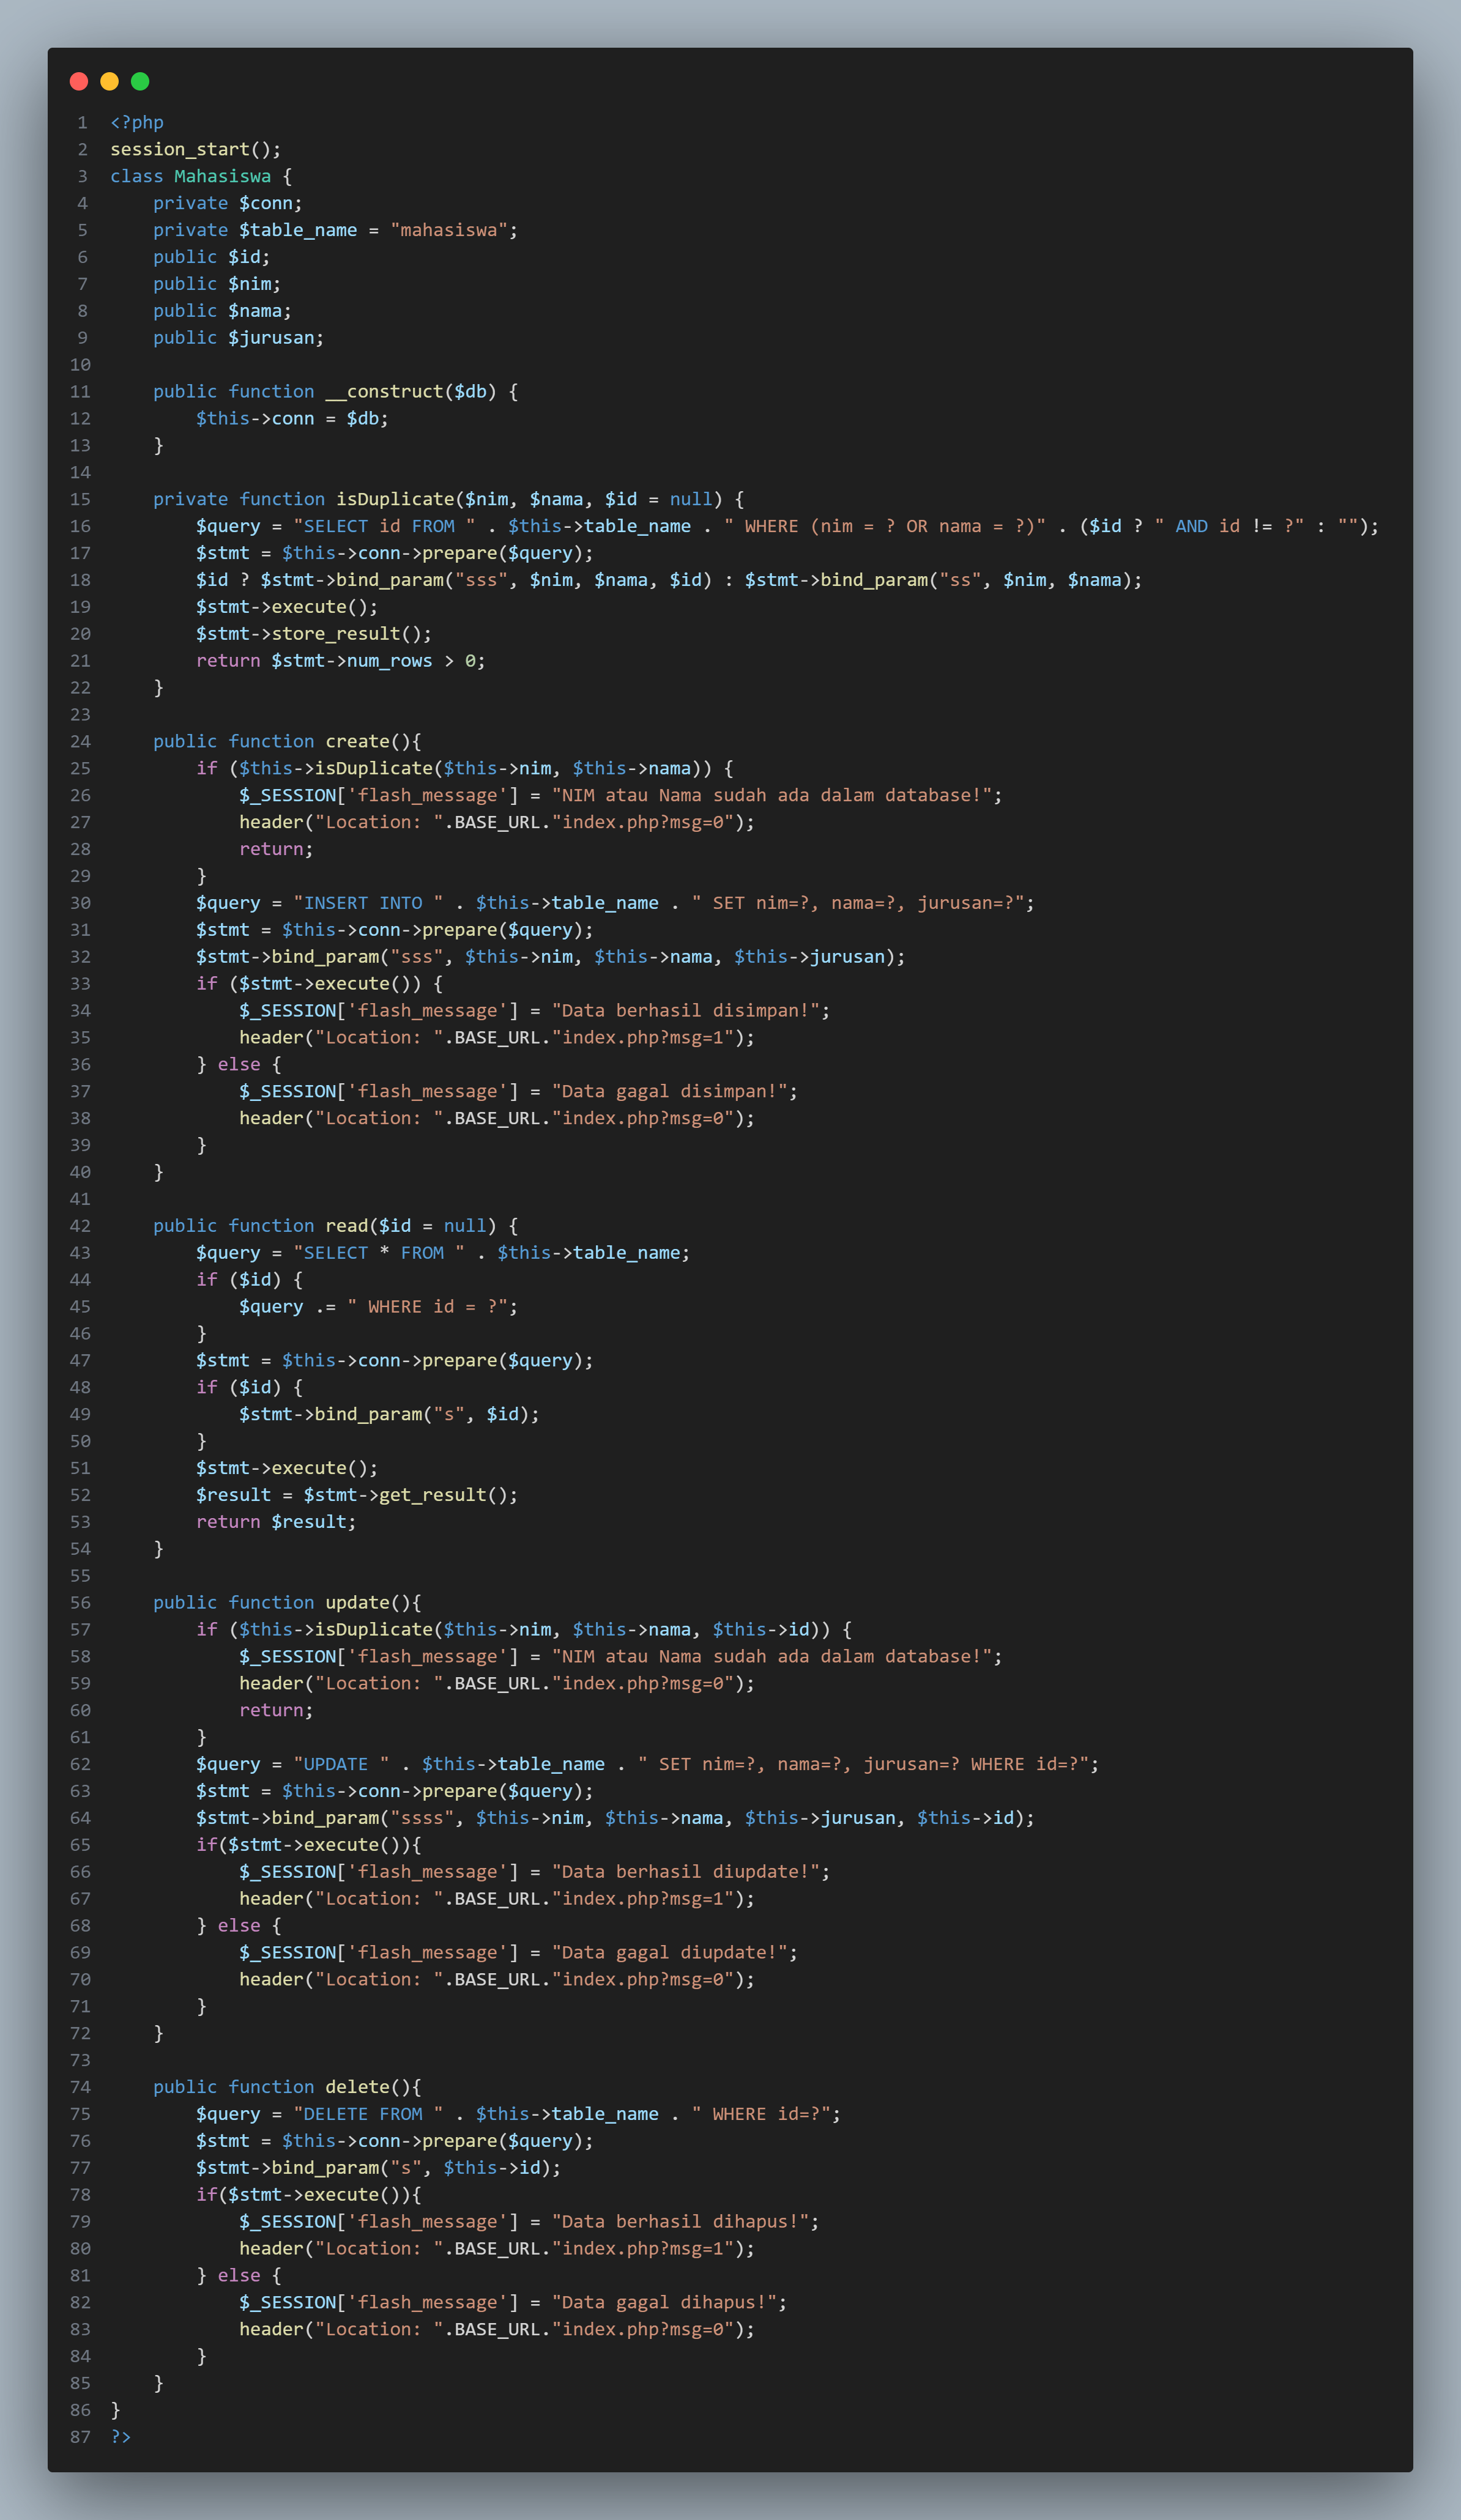
Task: Click the closing PHP tag on line 87
Action: click(120, 2437)
